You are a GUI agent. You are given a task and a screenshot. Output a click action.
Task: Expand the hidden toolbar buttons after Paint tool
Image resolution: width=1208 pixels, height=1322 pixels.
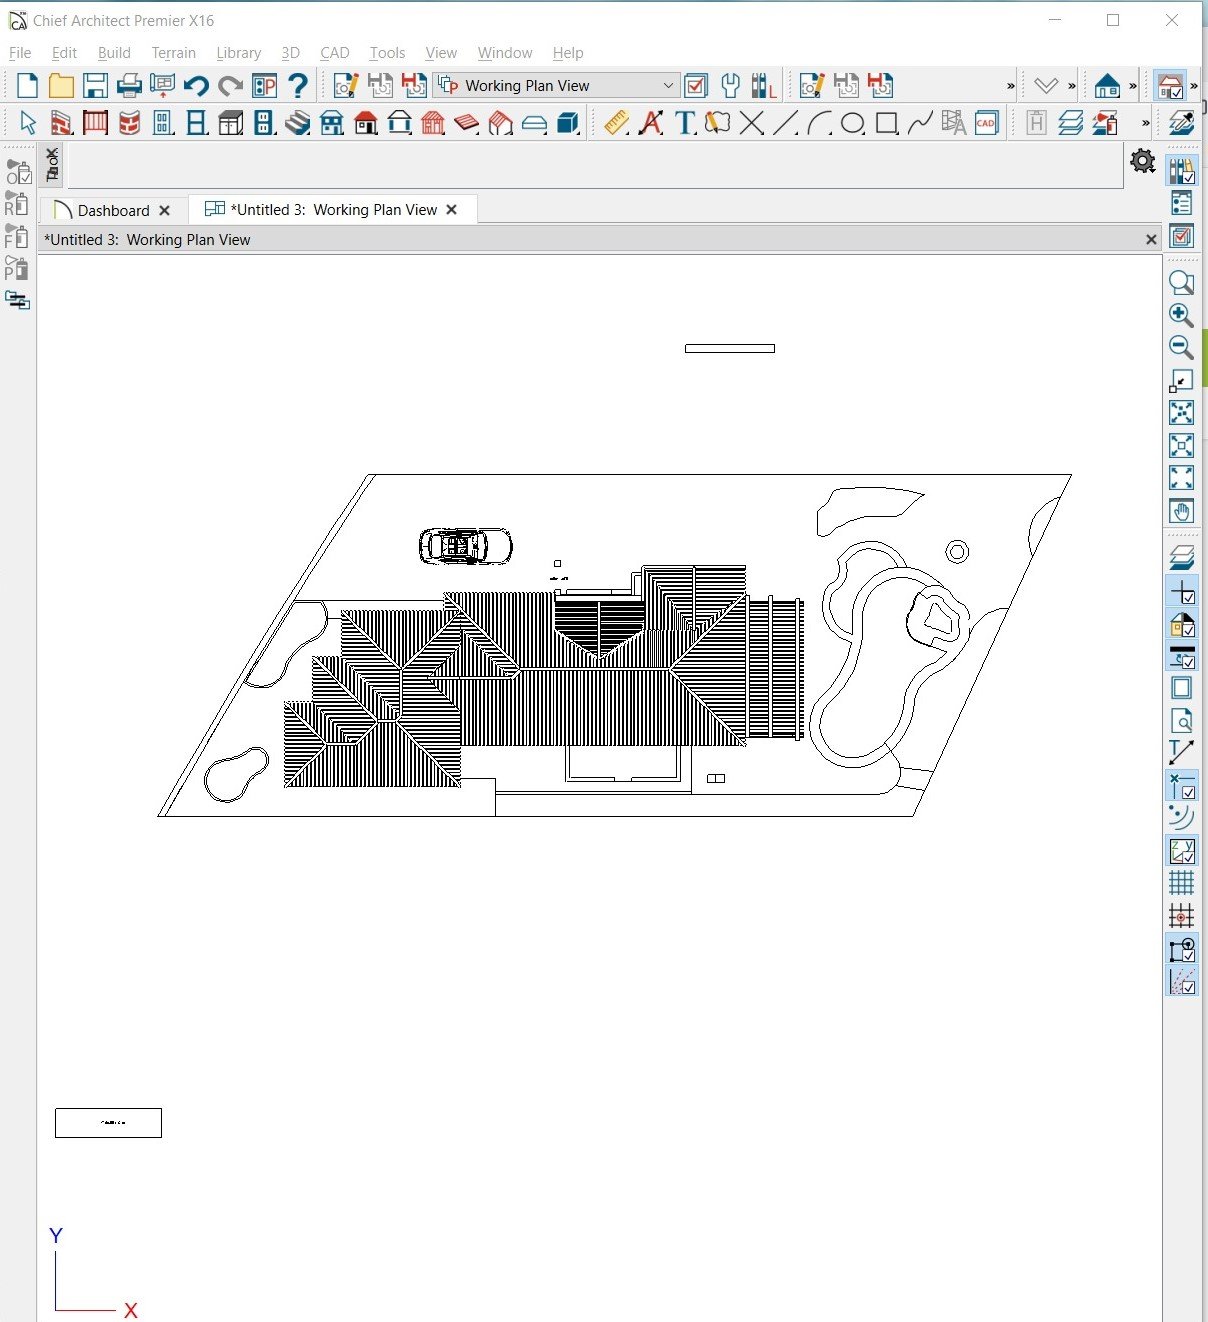tap(1145, 123)
